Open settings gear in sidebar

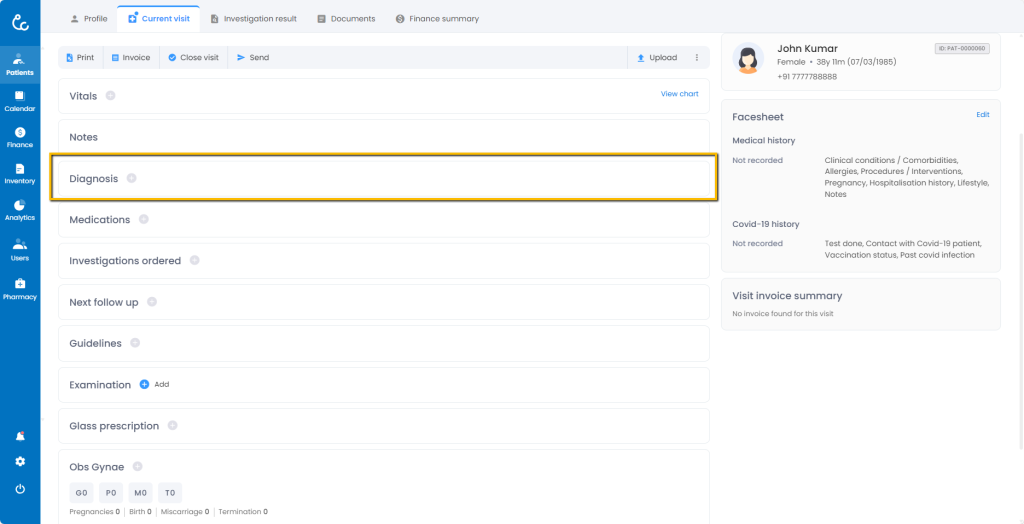click(20, 462)
